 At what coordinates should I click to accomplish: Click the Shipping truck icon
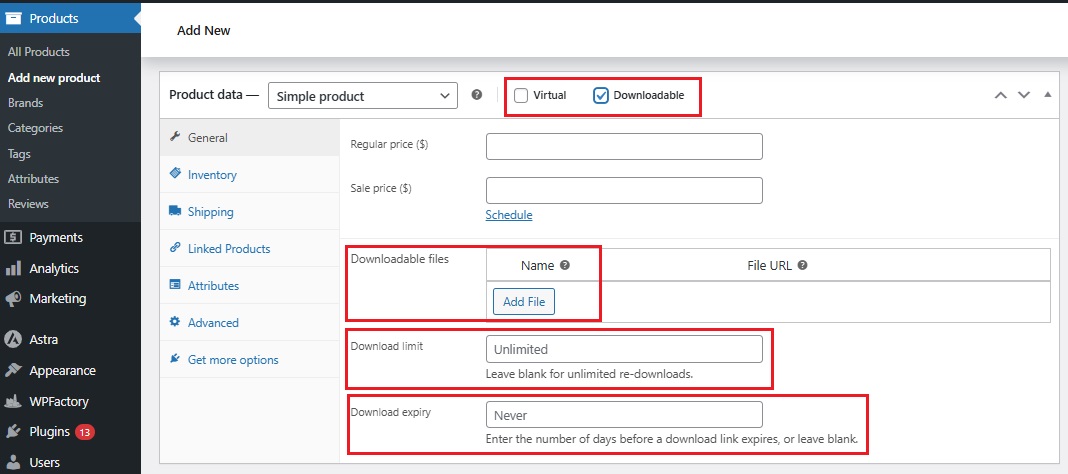pyautogui.click(x=174, y=211)
